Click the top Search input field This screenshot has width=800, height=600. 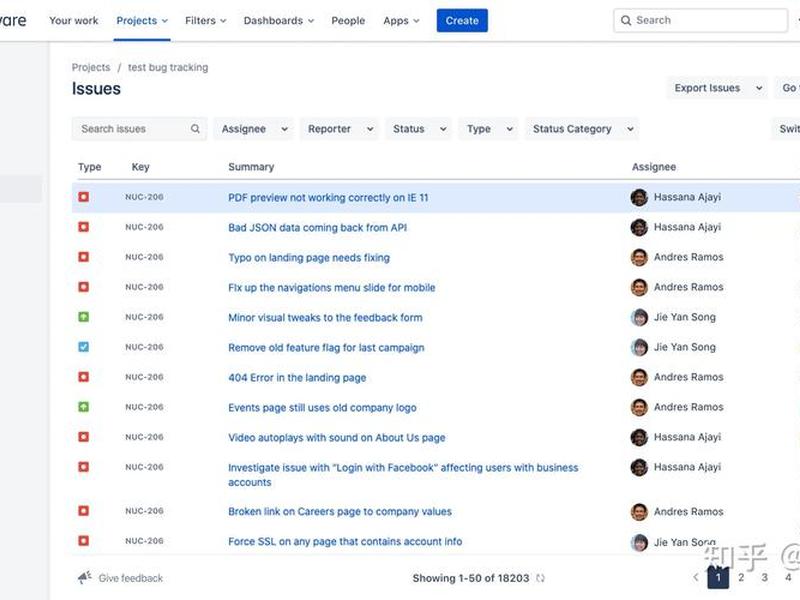[701, 20]
